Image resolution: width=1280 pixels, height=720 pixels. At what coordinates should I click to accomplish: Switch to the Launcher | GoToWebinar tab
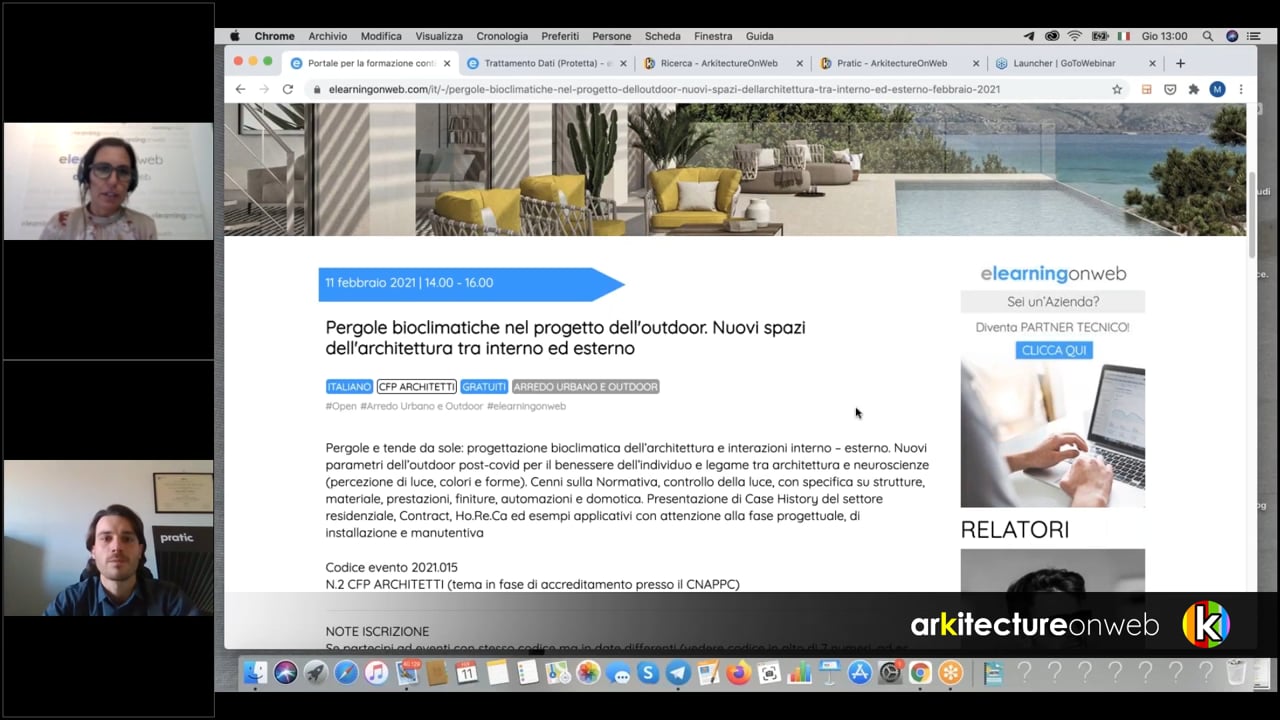(1077, 63)
